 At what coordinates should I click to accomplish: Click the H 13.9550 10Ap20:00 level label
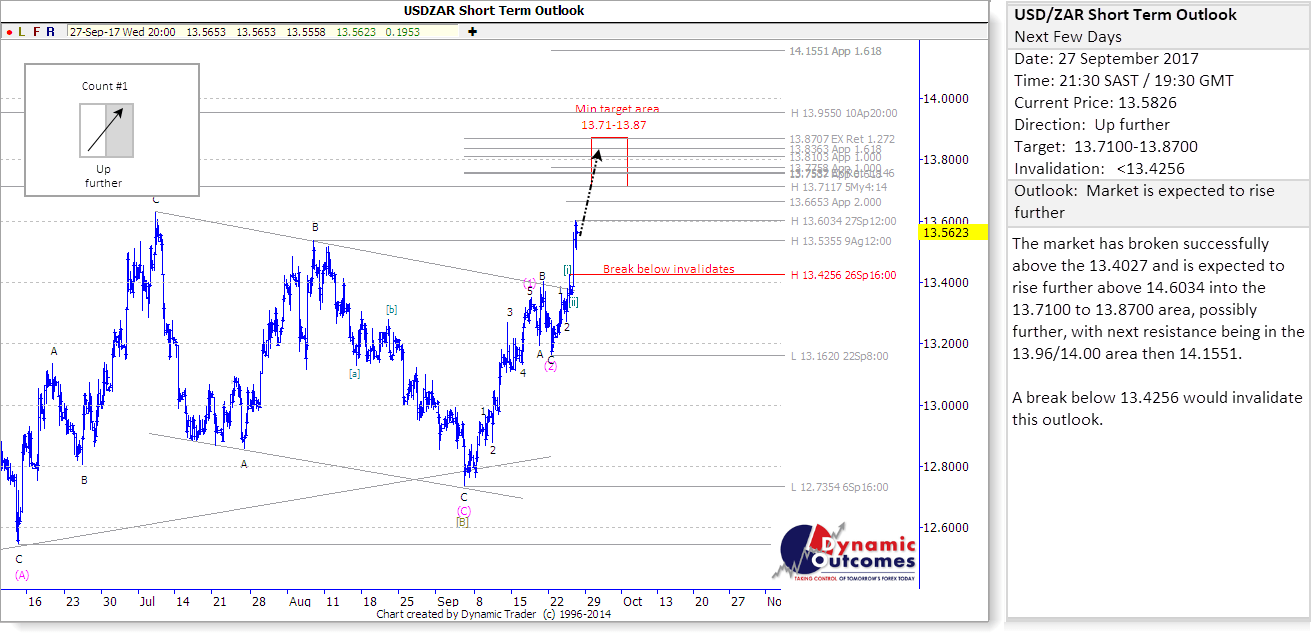point(843,114)
